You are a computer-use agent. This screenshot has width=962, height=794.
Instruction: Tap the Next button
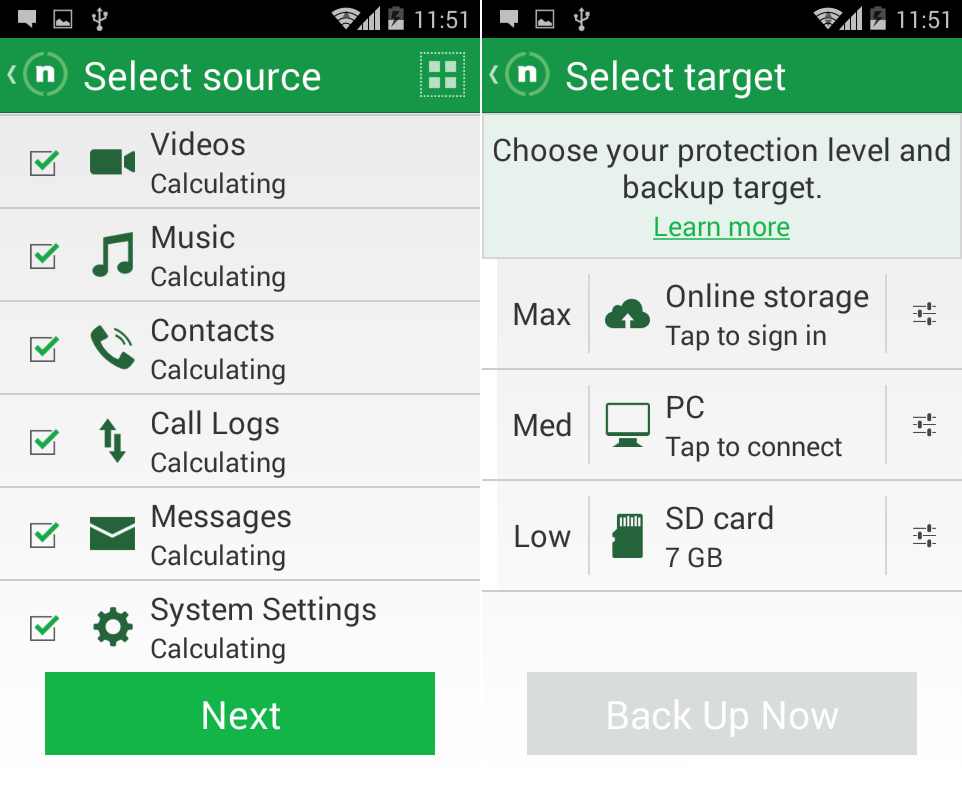click(240, 714)
